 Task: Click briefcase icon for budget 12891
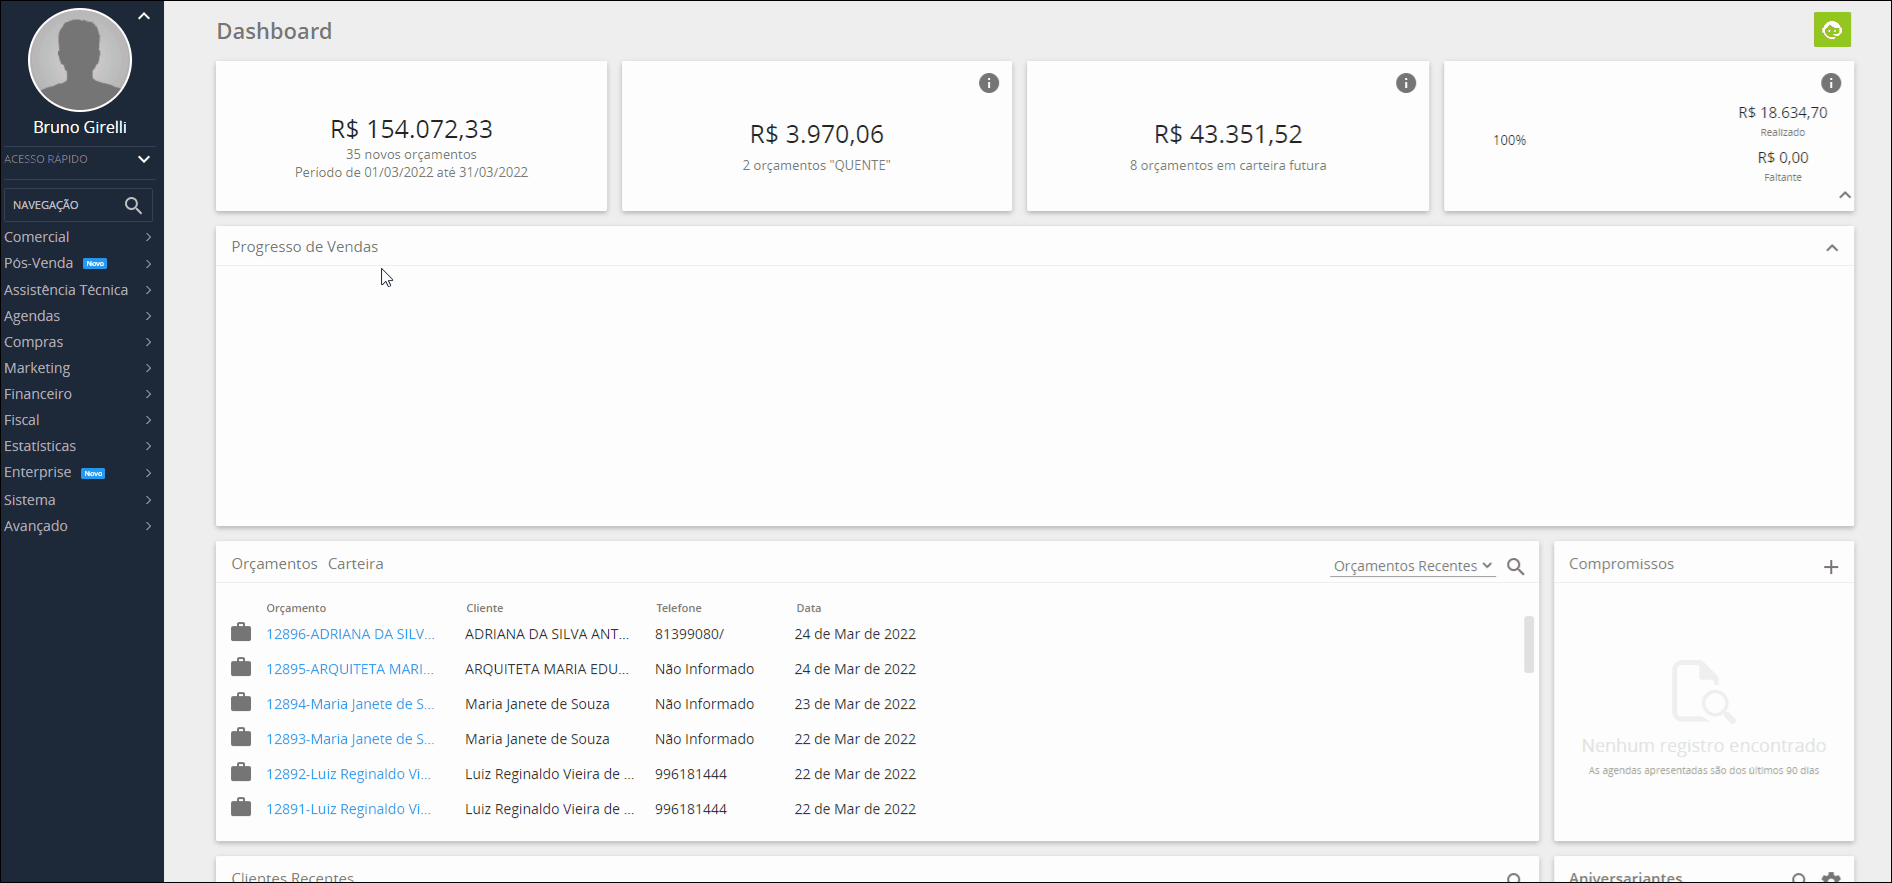click(241, 807)
